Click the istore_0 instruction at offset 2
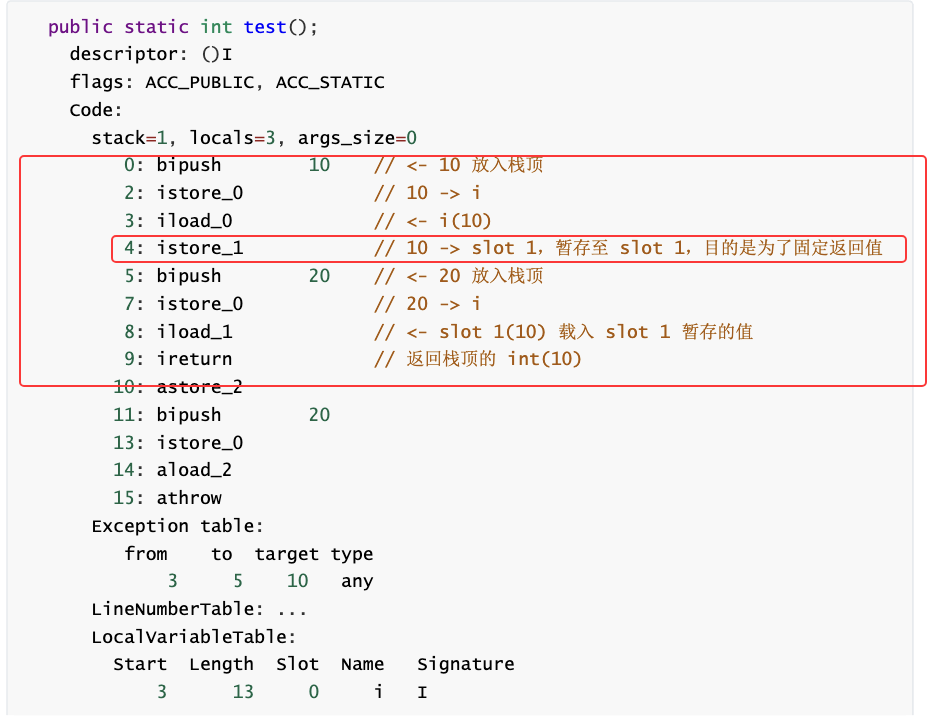Image resolution: width=934 pixels, height=720 pixels. pyautogui.click(x=199, y=193)
